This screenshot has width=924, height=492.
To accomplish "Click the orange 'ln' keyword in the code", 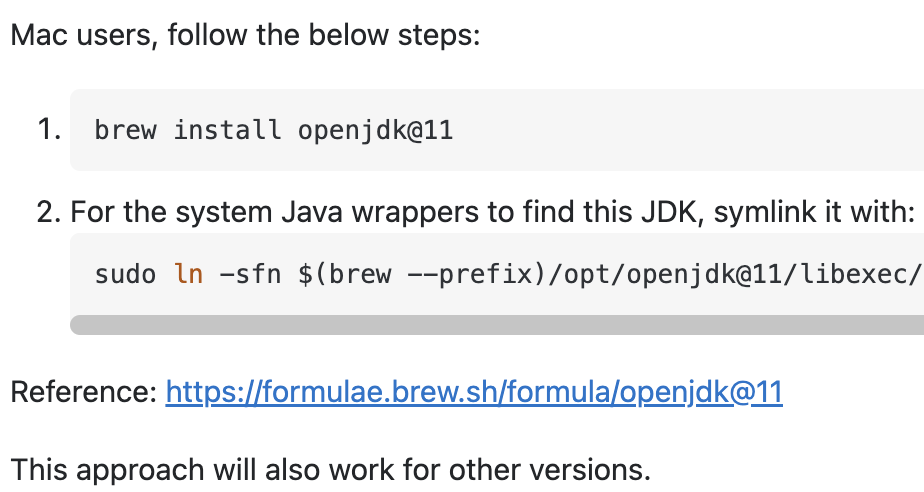I will click(x=189, y=275).
